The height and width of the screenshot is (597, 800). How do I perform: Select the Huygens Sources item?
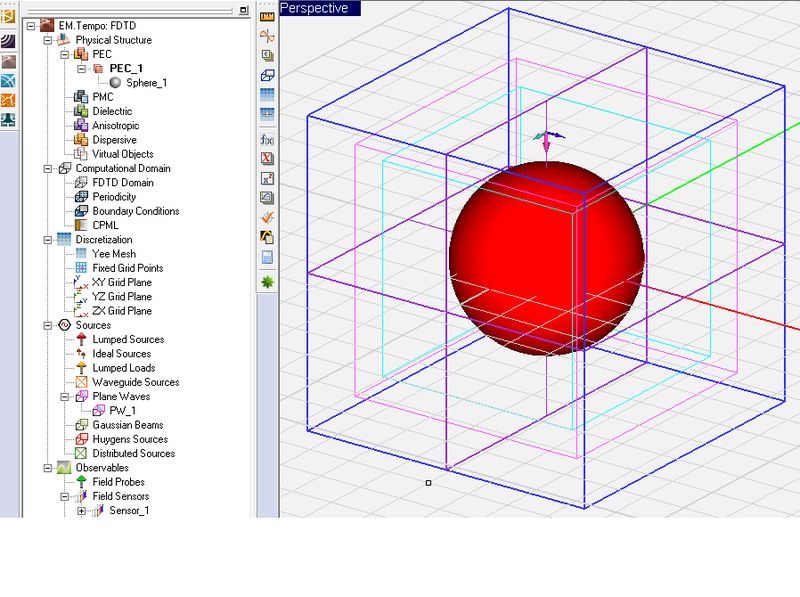[129, 439]
